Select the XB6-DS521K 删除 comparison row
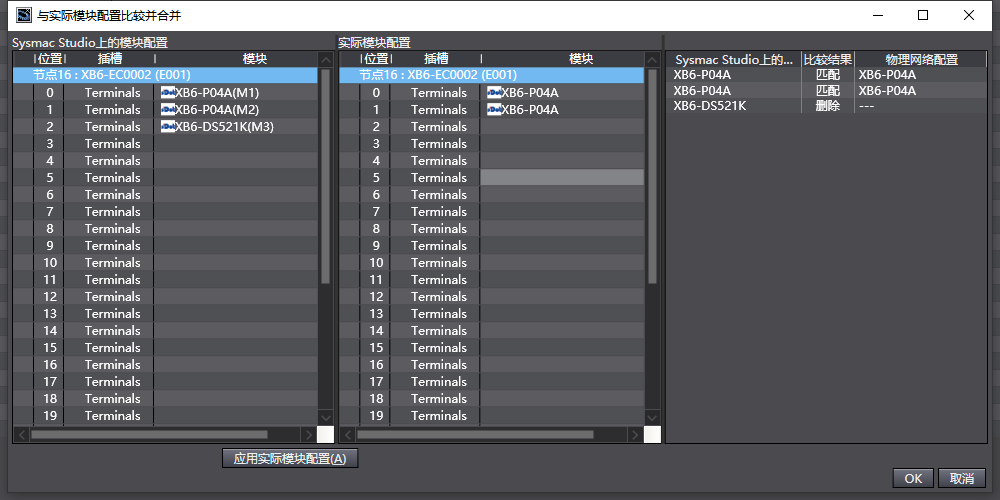This screenshot has height=500, width=1000. (827, 106)
